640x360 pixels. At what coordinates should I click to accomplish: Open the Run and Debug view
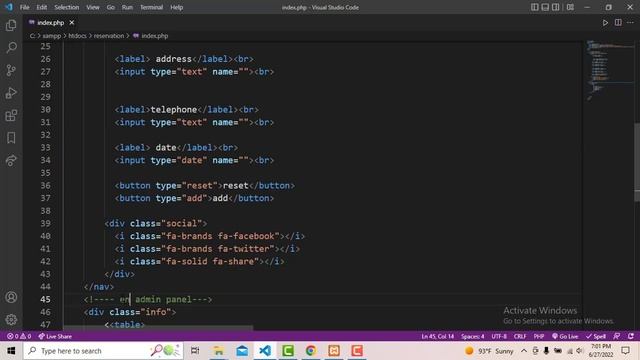(x=11, y=93)
